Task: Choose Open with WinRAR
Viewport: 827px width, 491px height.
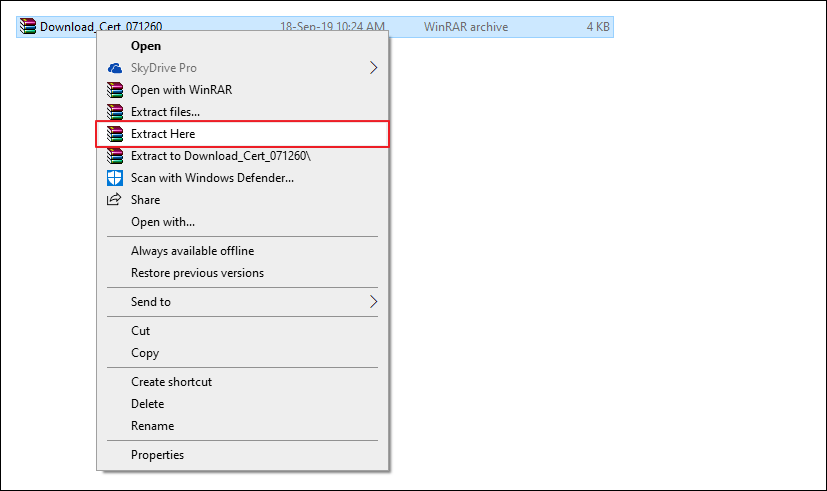Action: click(243, 90)
